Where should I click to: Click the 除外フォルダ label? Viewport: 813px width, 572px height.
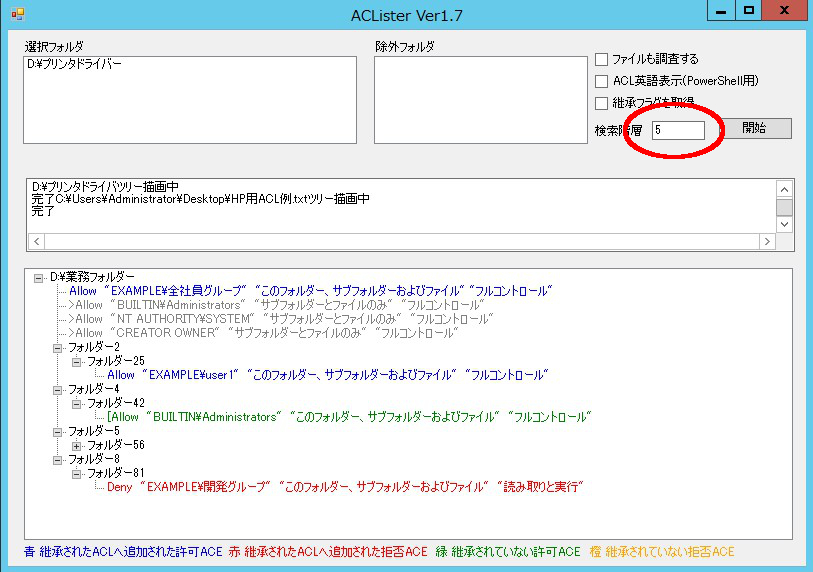click(405, 47)
